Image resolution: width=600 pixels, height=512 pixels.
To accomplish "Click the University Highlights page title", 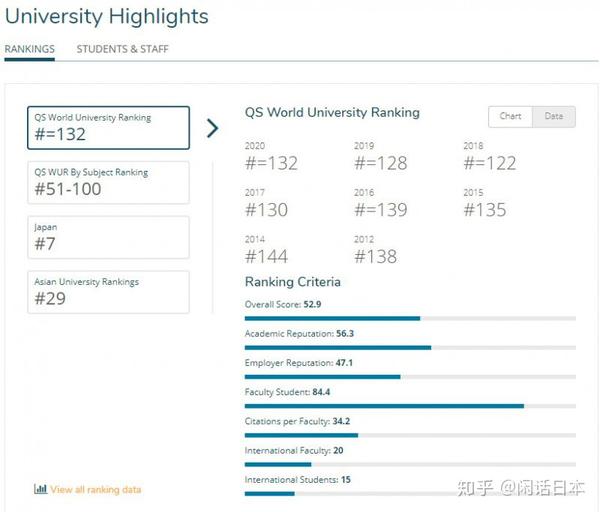I will [107, 16].
